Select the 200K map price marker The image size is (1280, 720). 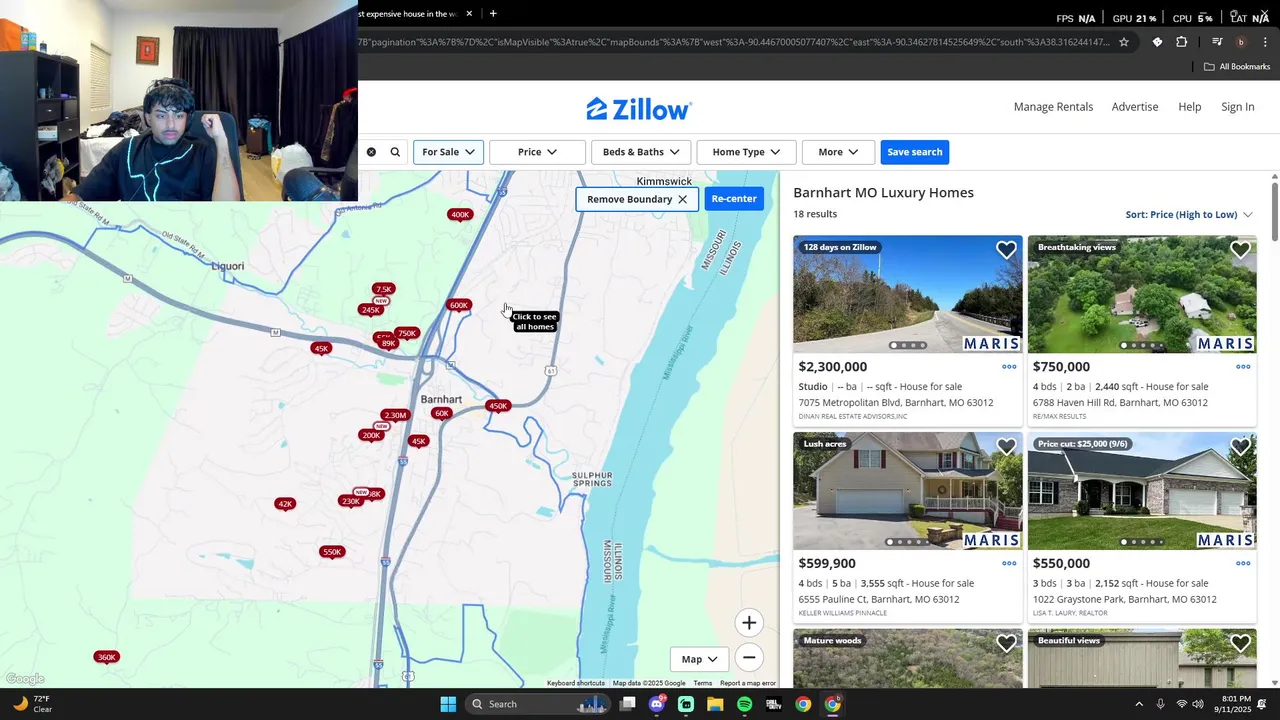coord(371,435)
